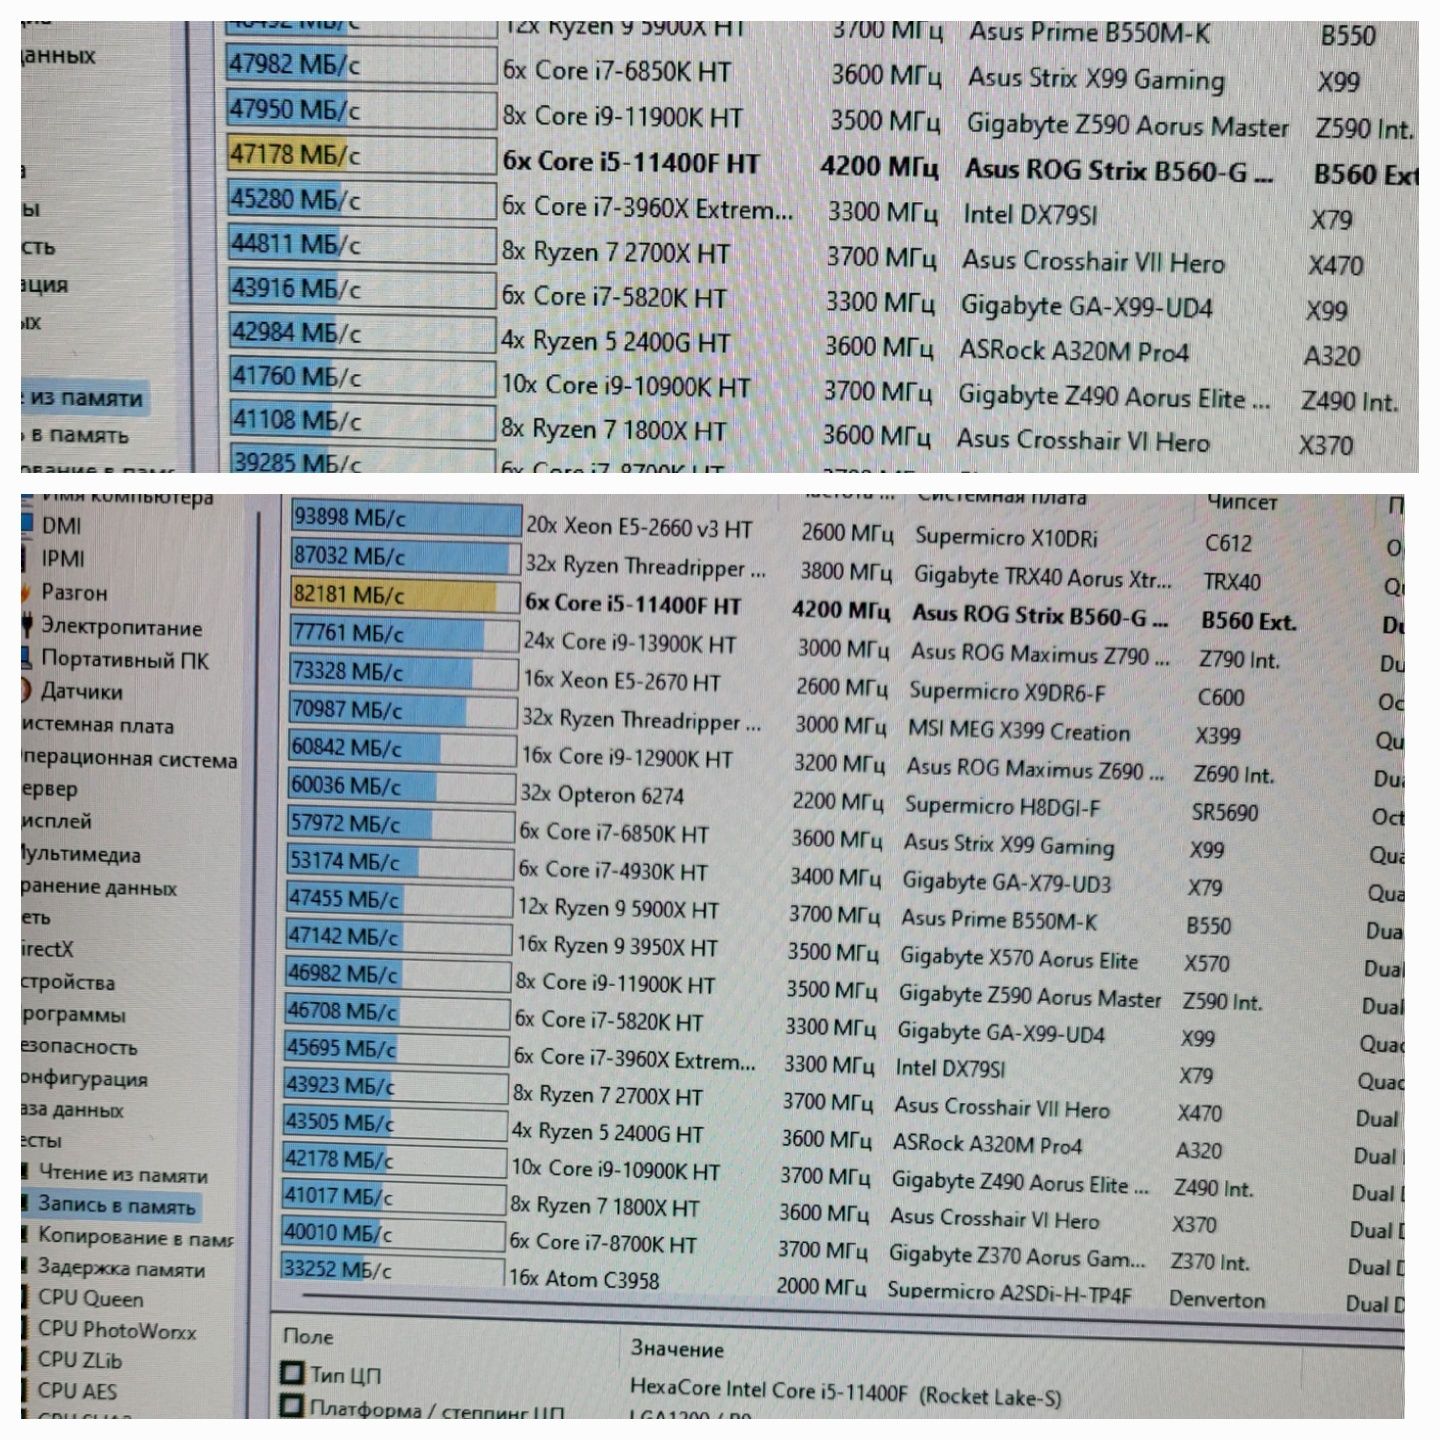Image resolution: width=1440 pixels, height=1440 pixels.
Task: Click 6x Core i7-8700K HT at 40010 МБ/с
Action: coord(603,1243)
